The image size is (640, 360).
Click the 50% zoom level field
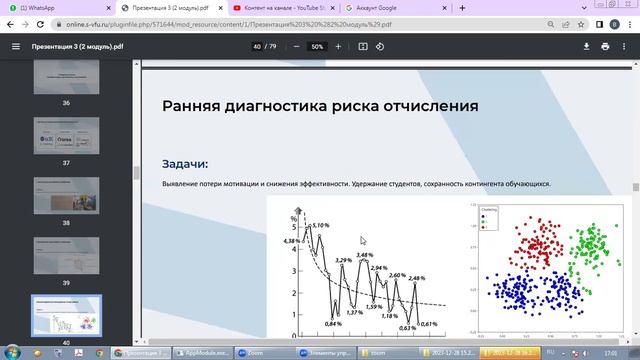click(317, 47)
